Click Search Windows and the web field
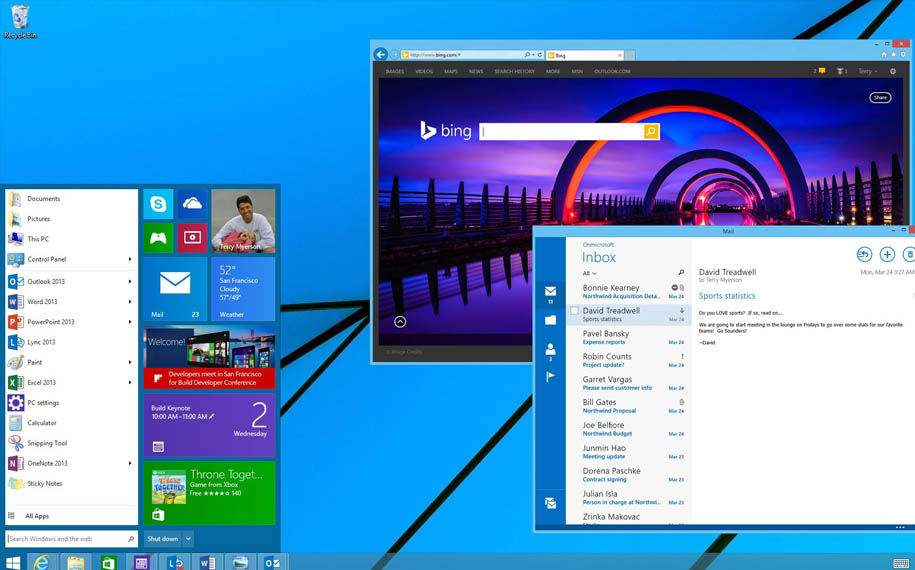Screen dimensions: 915x570 (x=71, y=539)
